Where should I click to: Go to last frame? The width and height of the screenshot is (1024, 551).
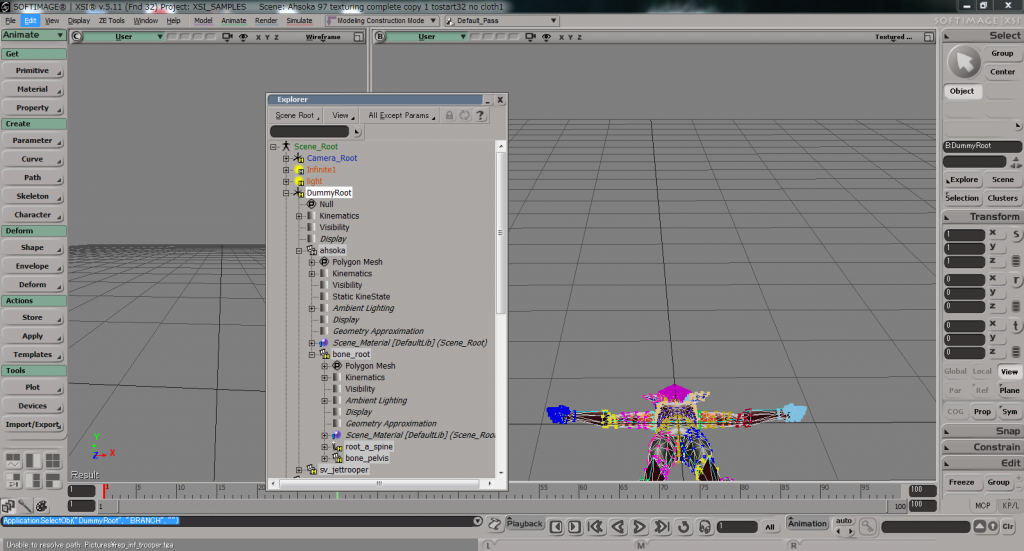(662, 527)
